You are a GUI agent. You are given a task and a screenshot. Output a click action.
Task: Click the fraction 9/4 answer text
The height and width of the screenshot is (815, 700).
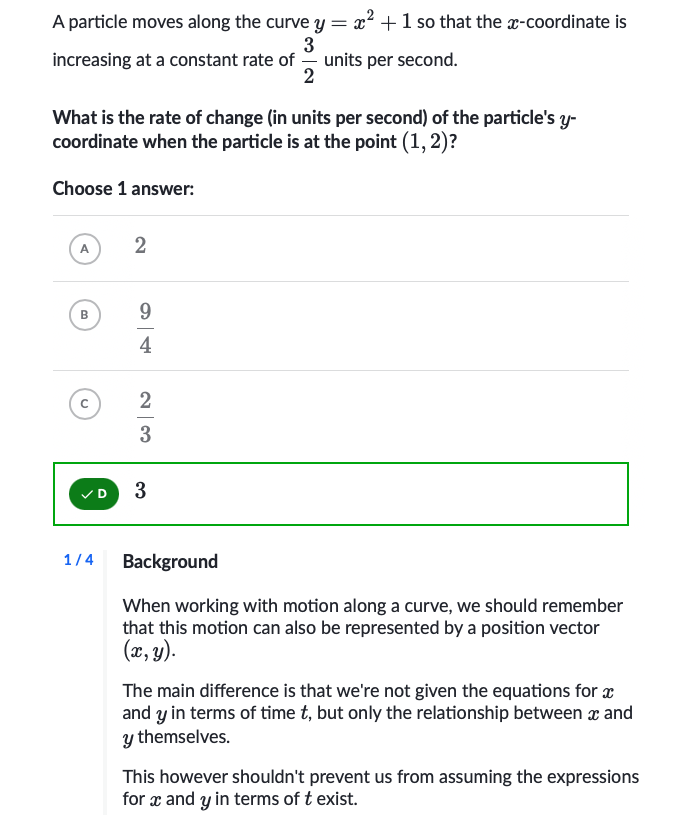145,328
